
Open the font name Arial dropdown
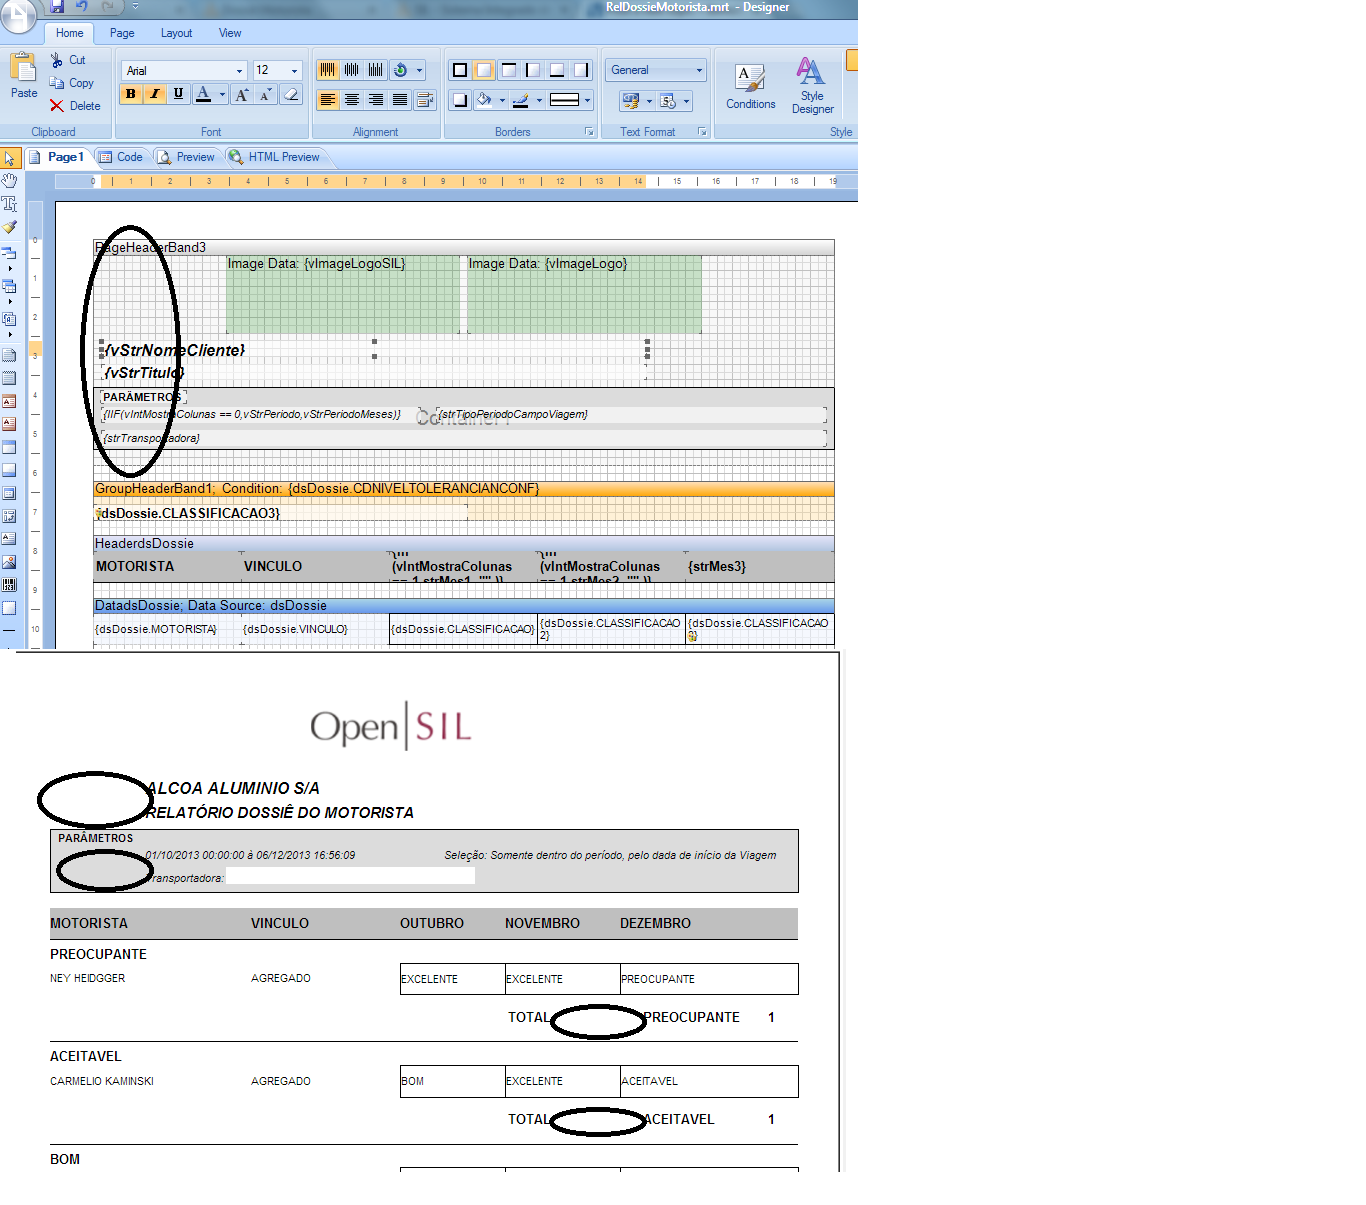click(x=239, y=71)
